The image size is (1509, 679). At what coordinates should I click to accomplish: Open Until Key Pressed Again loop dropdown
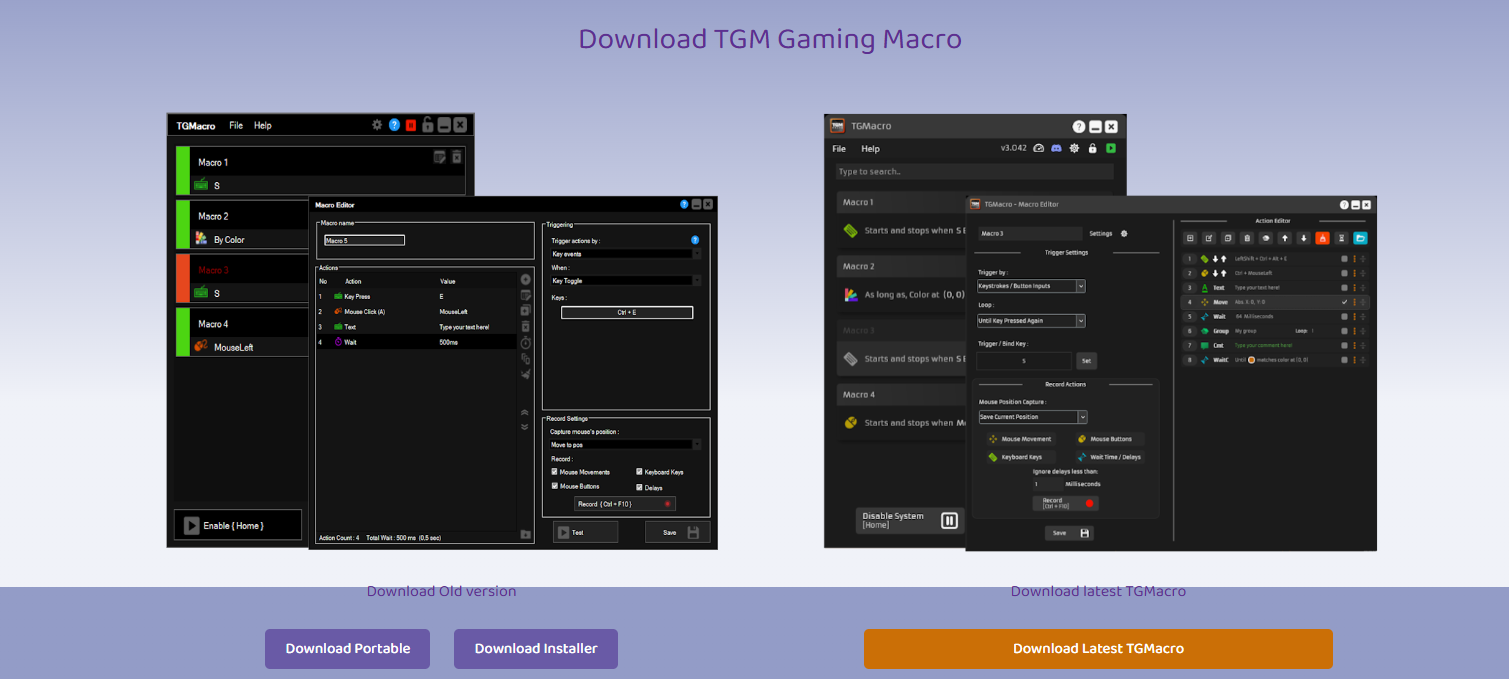pyautogui.click(x=1031, y=321)
